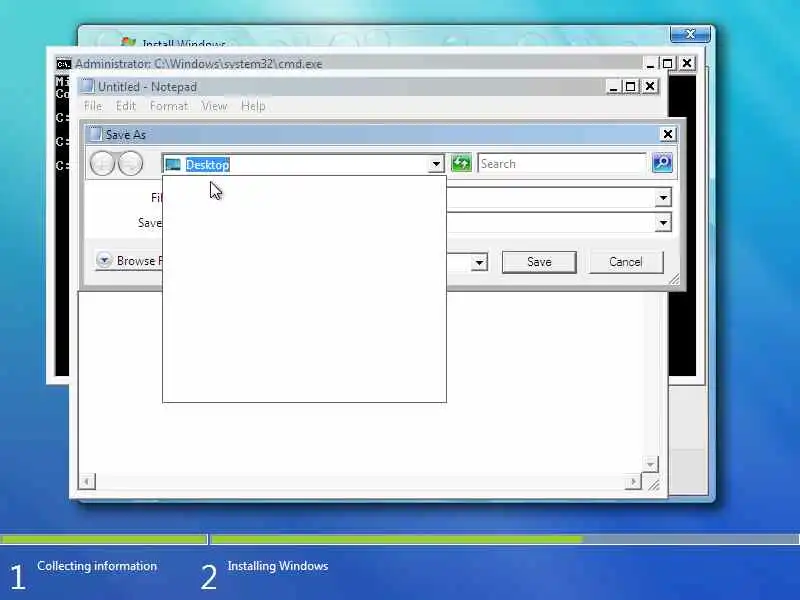Click the green Refresh icon beside address bar

462,163
